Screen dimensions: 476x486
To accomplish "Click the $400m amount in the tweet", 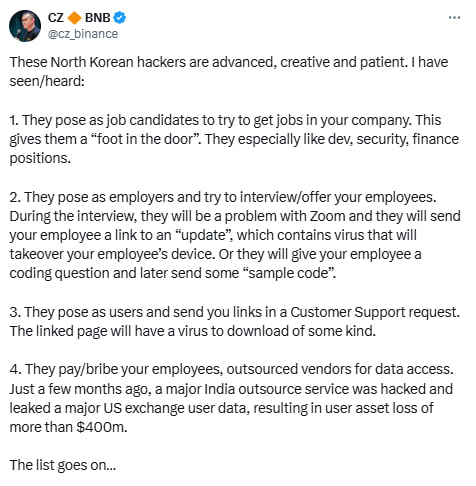I will [x=101, y=427].
